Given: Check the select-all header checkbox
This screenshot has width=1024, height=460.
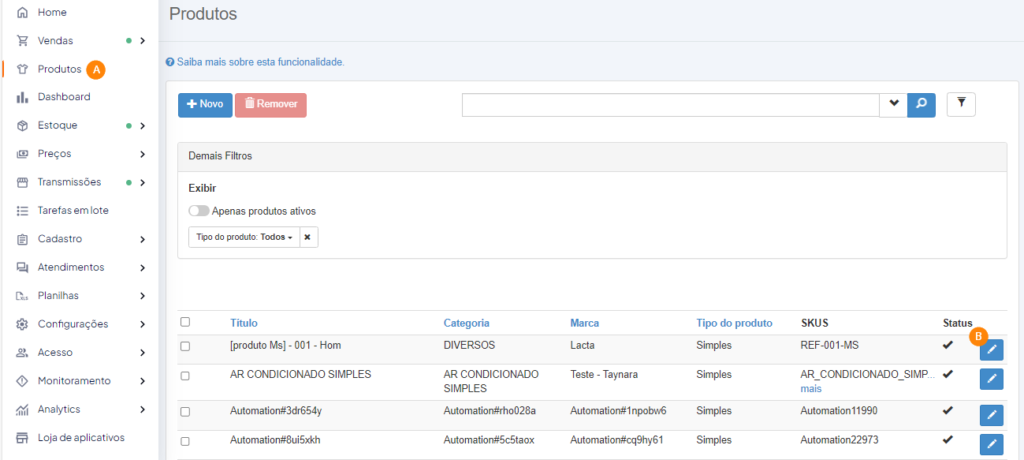Looking at the screenshot, I should click(185, 322).
